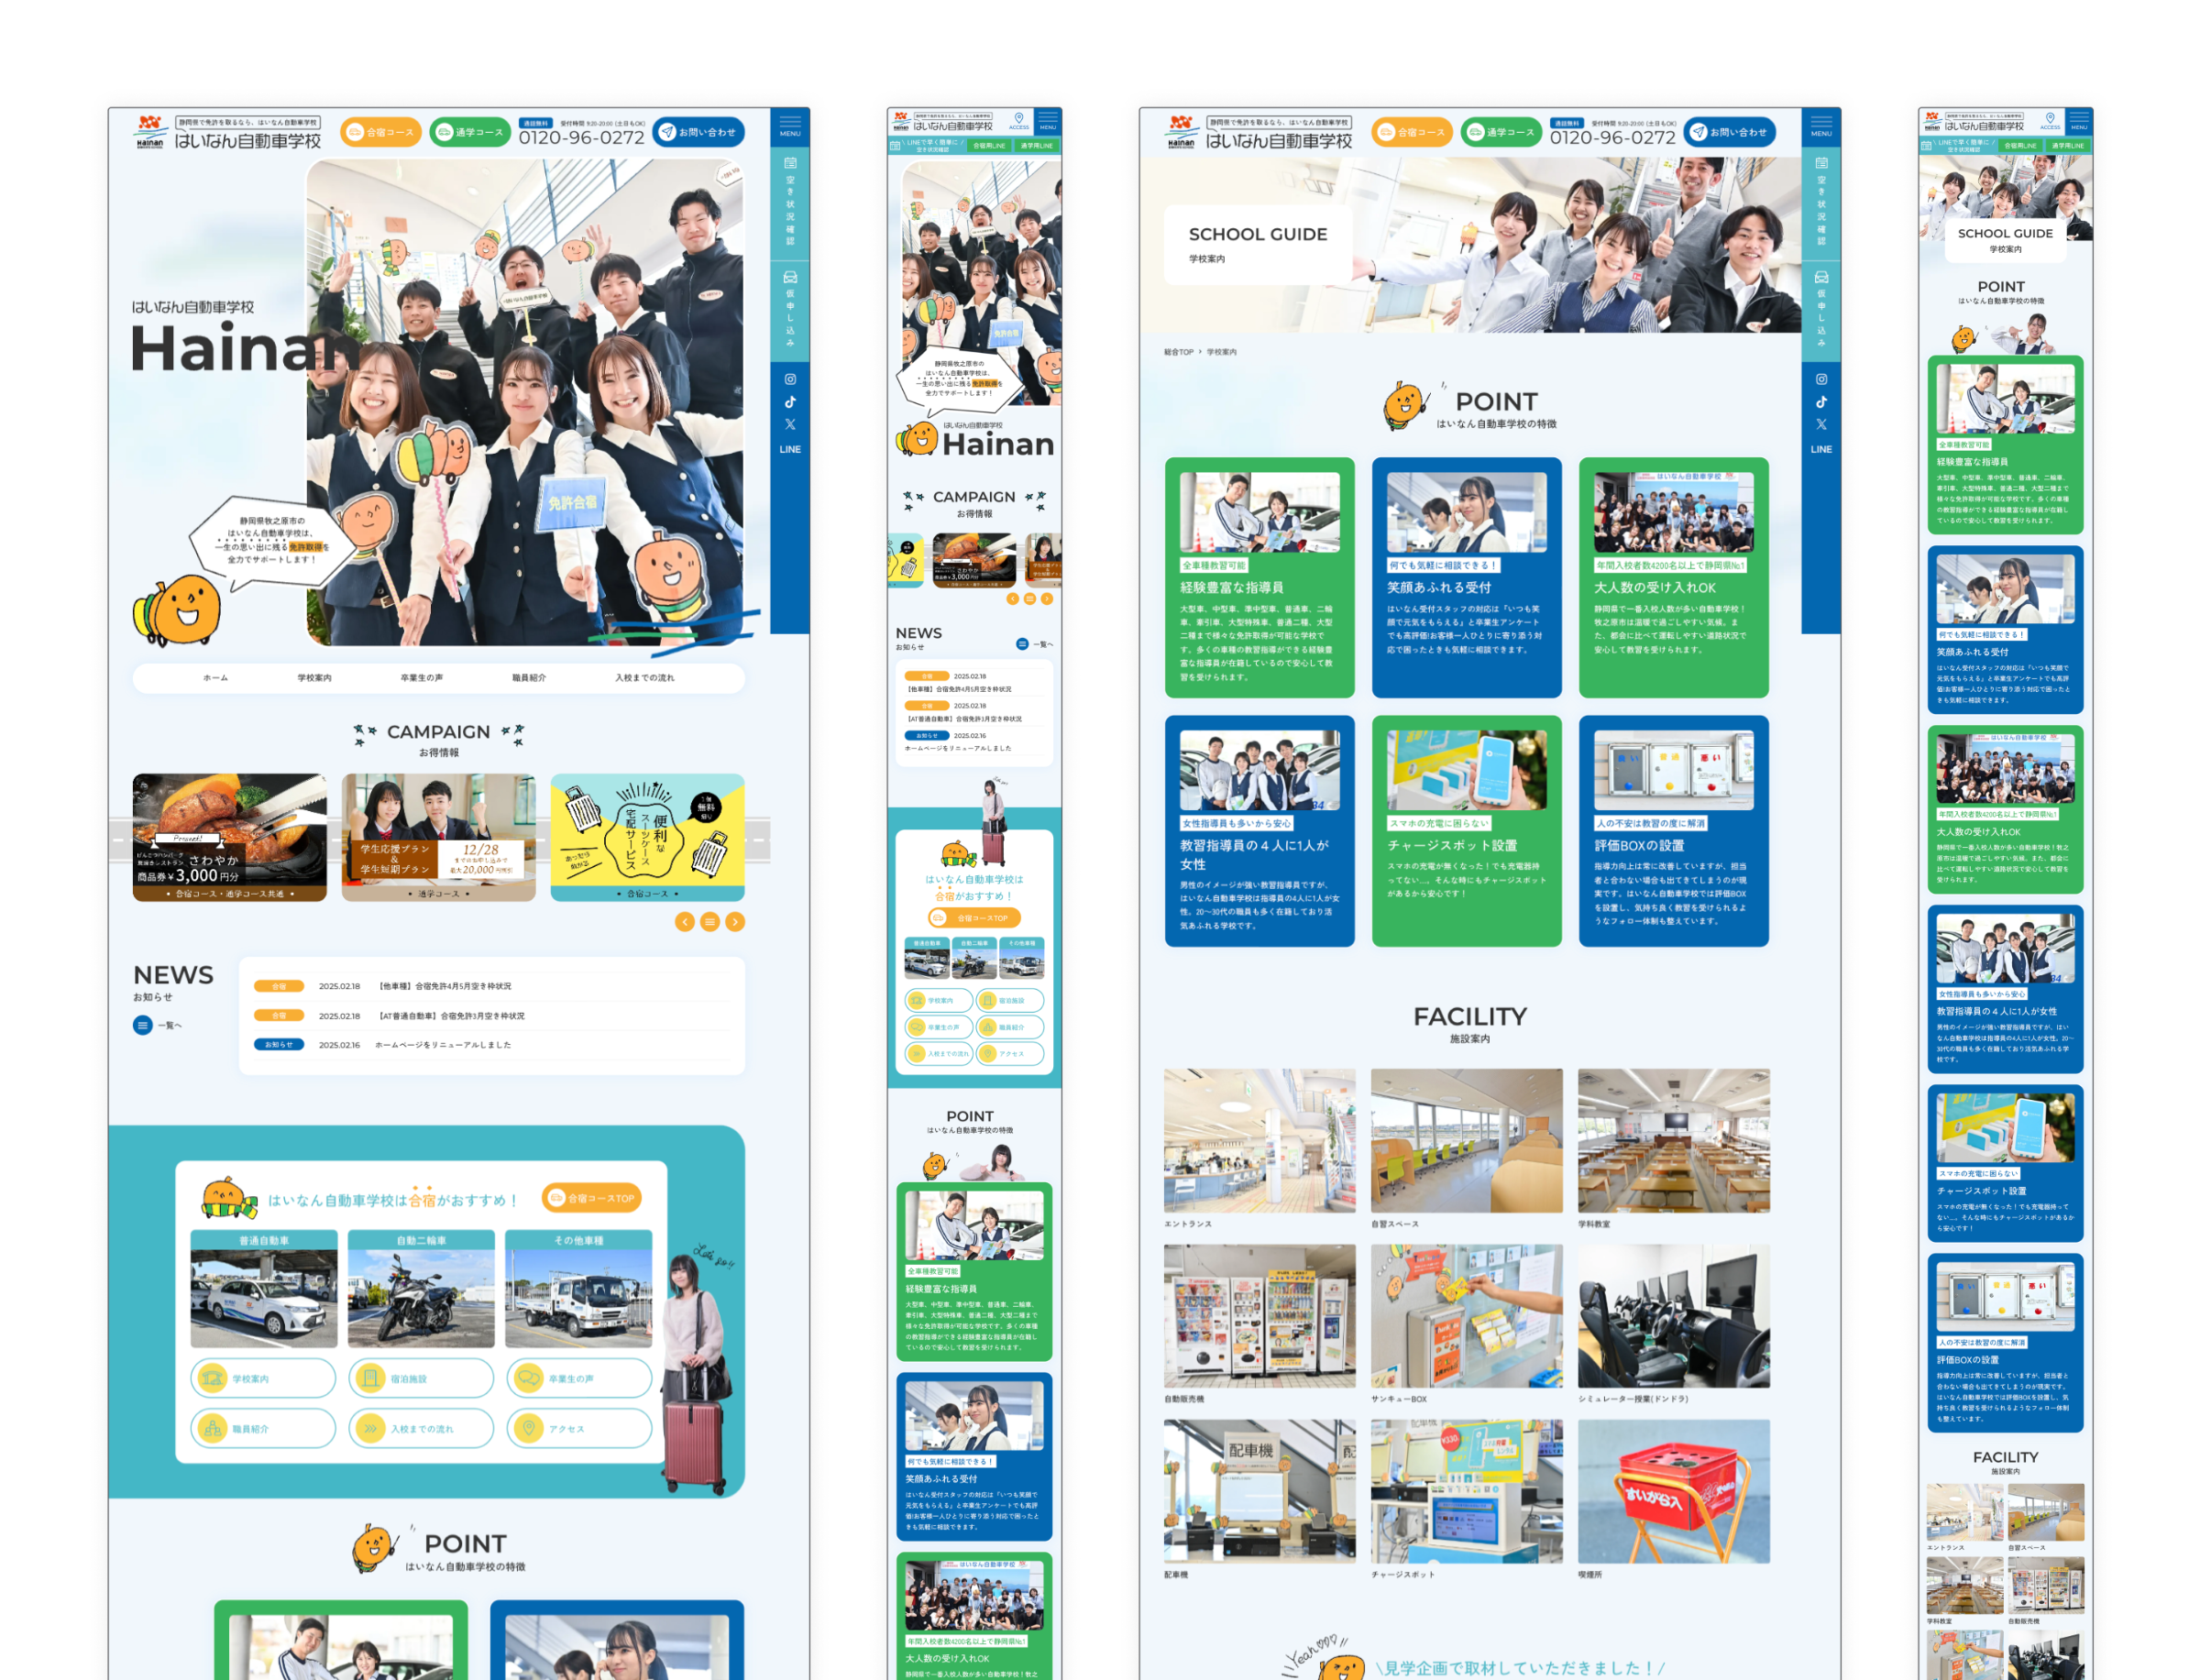
Task: Expand MENU hamburger on mobile School Guide page
Action: click(x=2079, y=120)
